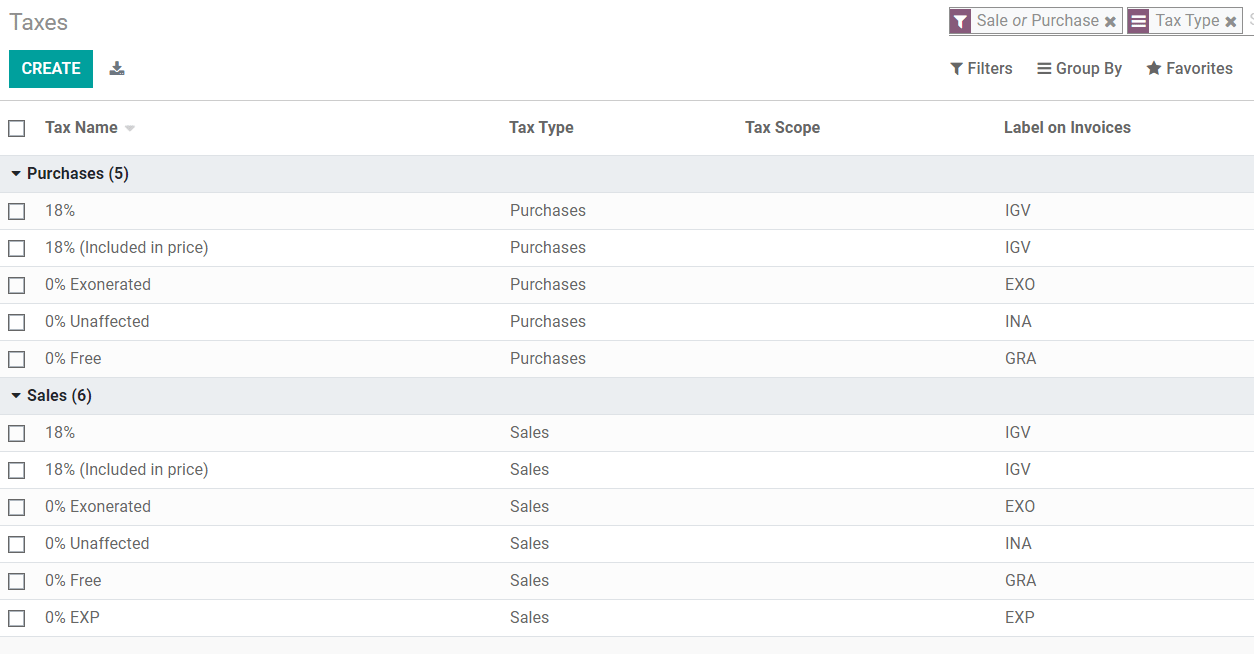
Task: Click the download/export icon next to Create
Action: coord(117,69)
